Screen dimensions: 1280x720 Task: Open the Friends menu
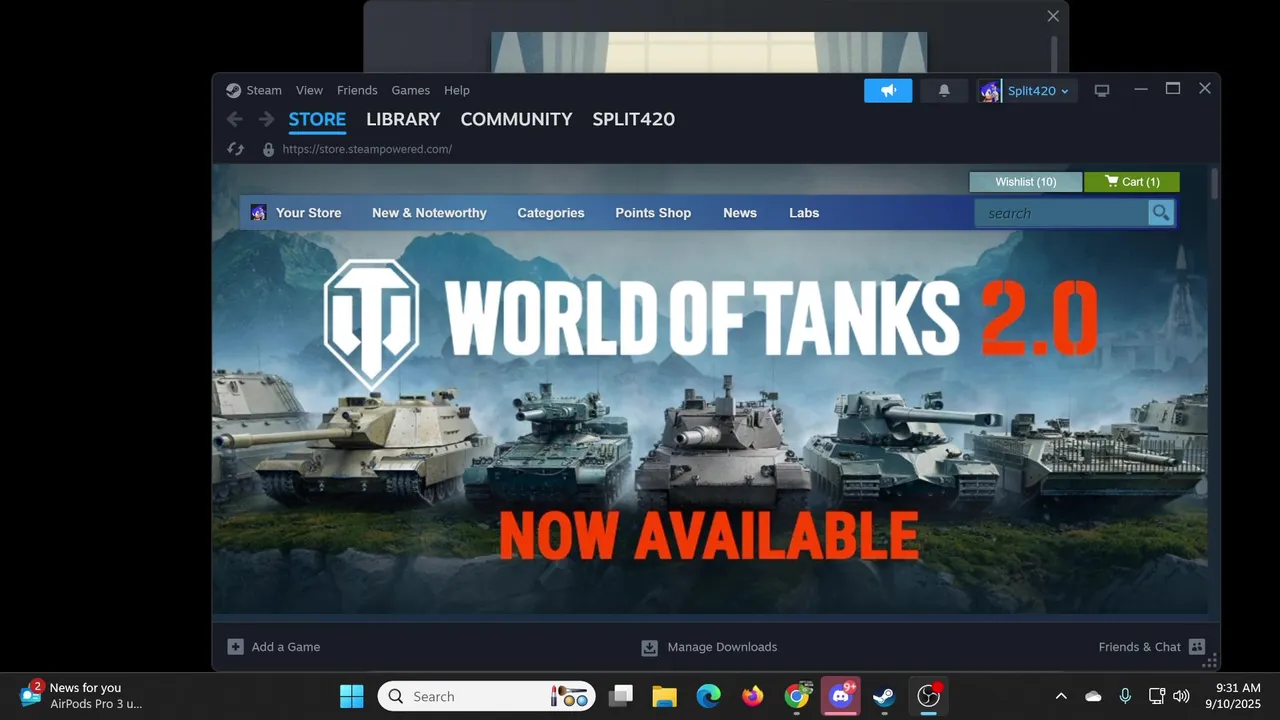tap(357, 90)
